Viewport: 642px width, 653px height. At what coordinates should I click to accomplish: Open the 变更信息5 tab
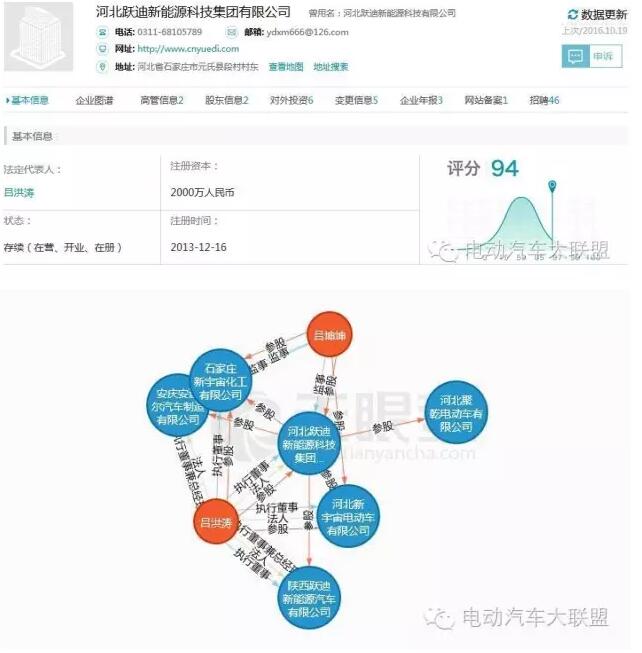[356, 100]
